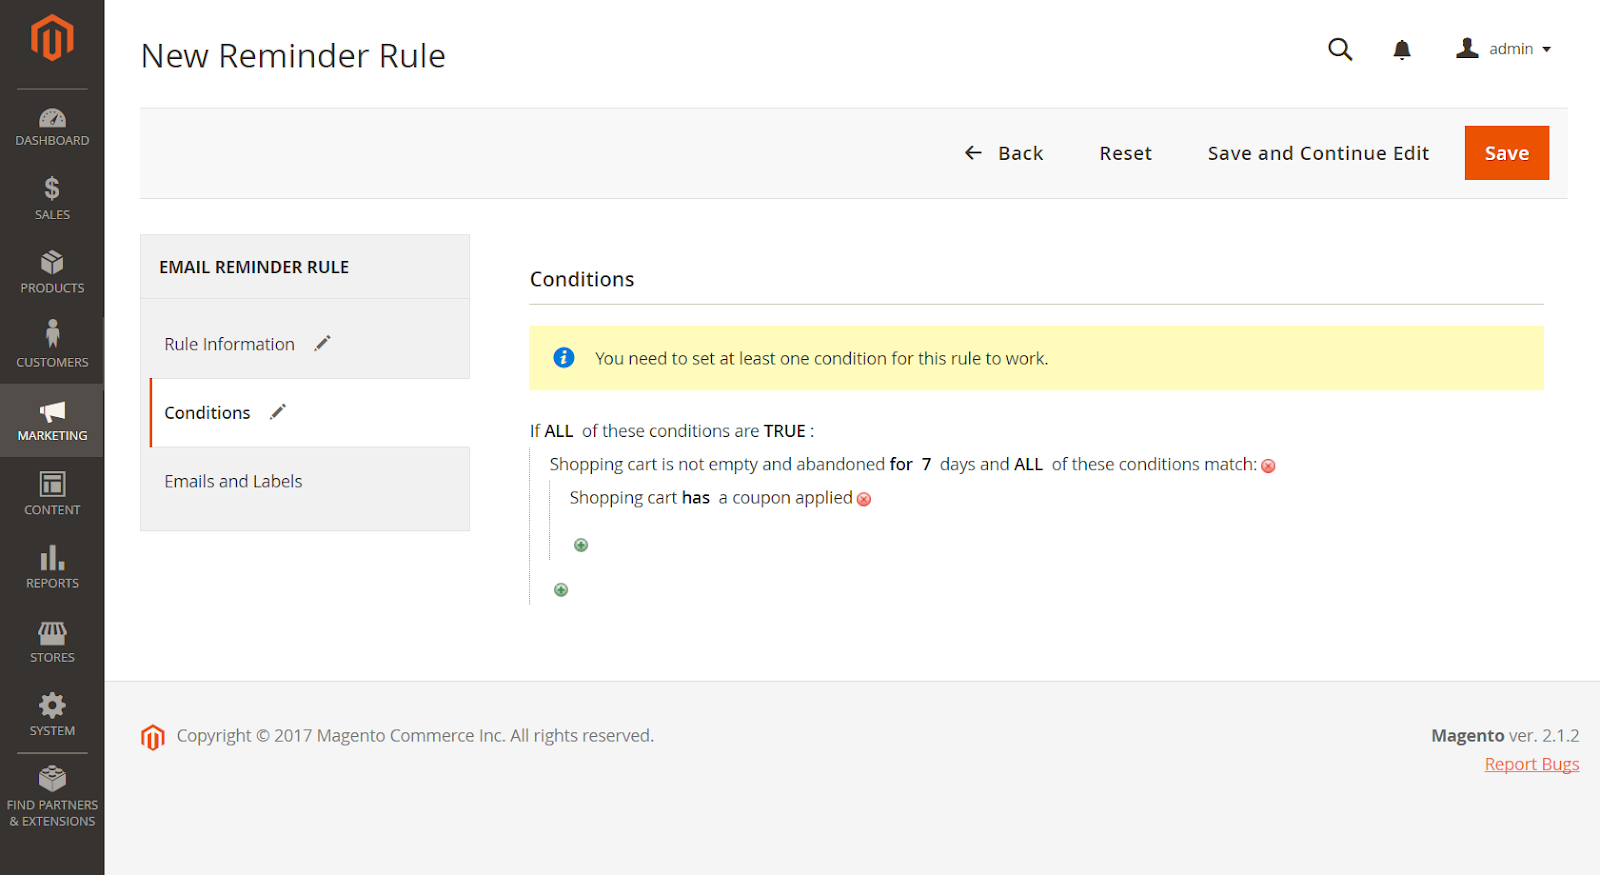The width and height of the screenshot is (1600, 875).
Task: Click the Magento logo in sidebar
Action: [x=52, y=38]
